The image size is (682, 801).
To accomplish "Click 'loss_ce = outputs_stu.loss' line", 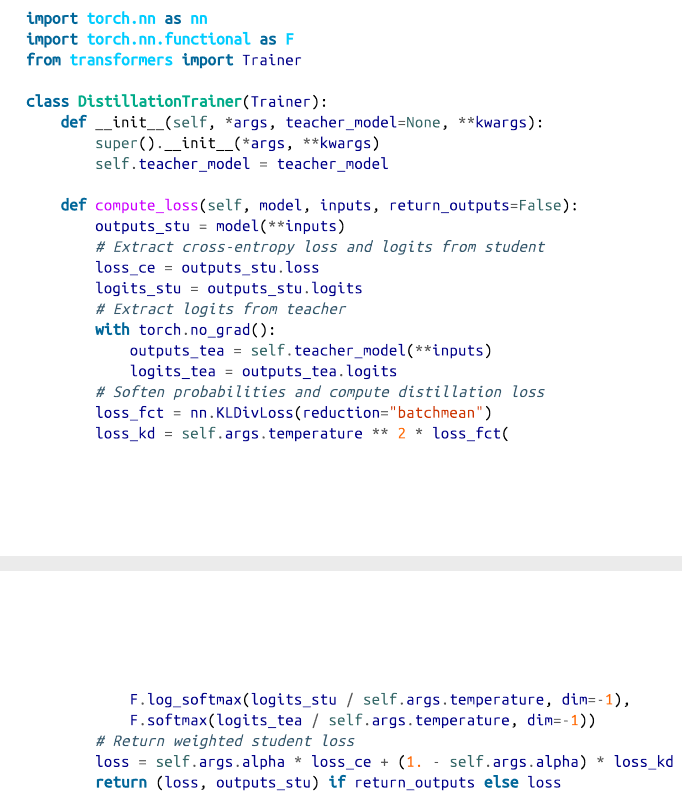I will pyautogui.click(x=207, y=268).
